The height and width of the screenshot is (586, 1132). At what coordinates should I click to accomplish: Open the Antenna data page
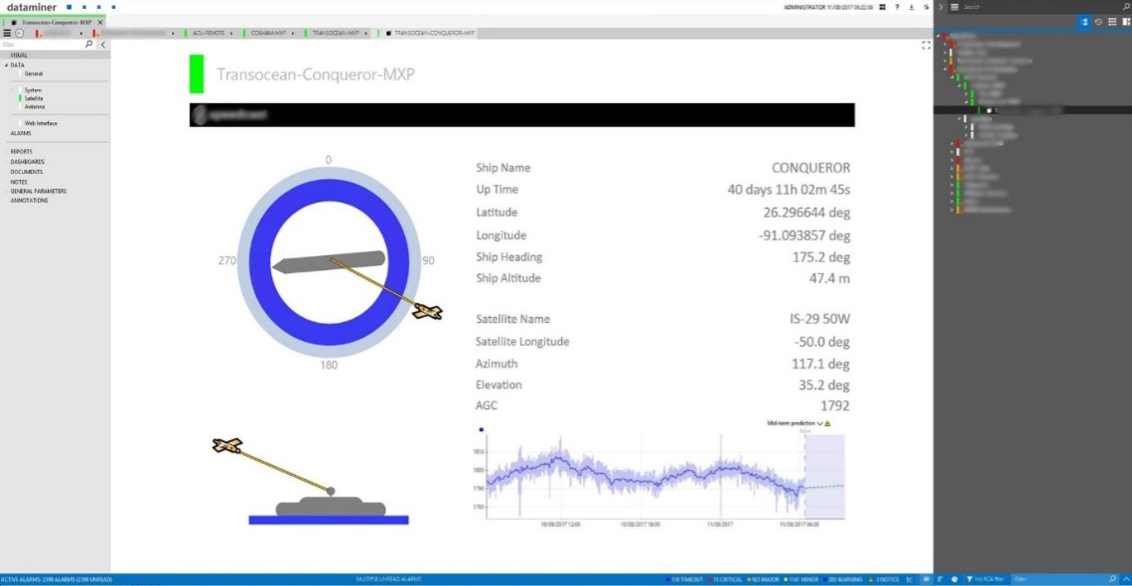35,107
